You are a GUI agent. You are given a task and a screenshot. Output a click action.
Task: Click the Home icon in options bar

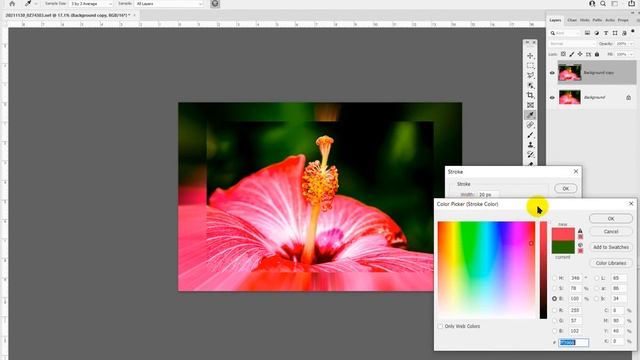click(x=12, y=4)
